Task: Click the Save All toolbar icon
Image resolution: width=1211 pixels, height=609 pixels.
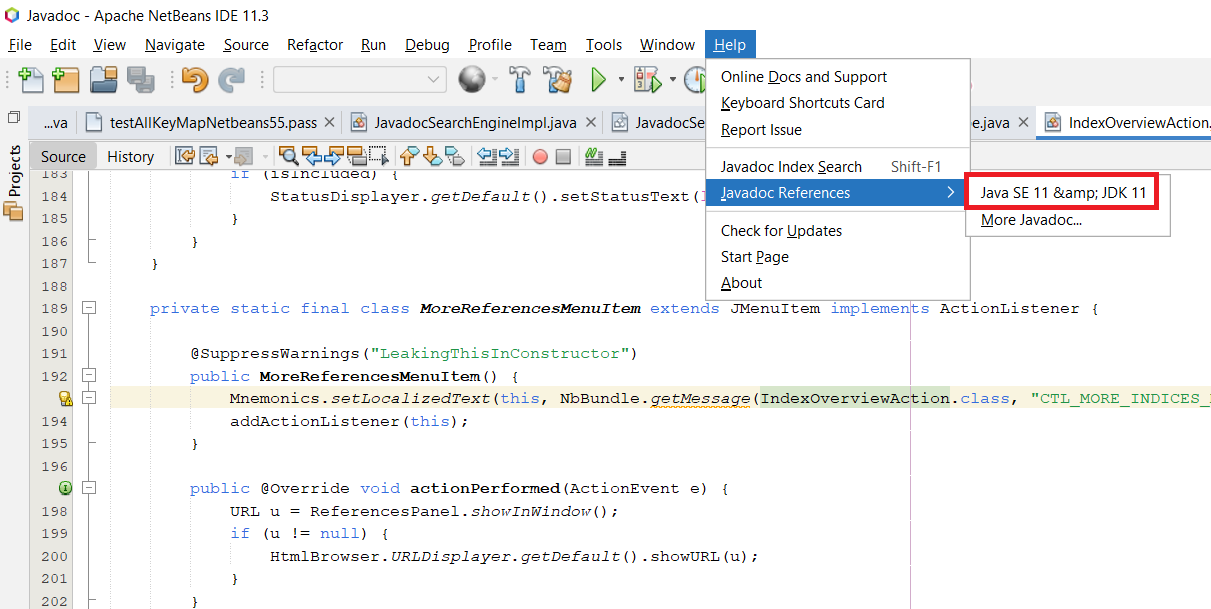Action: pos(140,79)
